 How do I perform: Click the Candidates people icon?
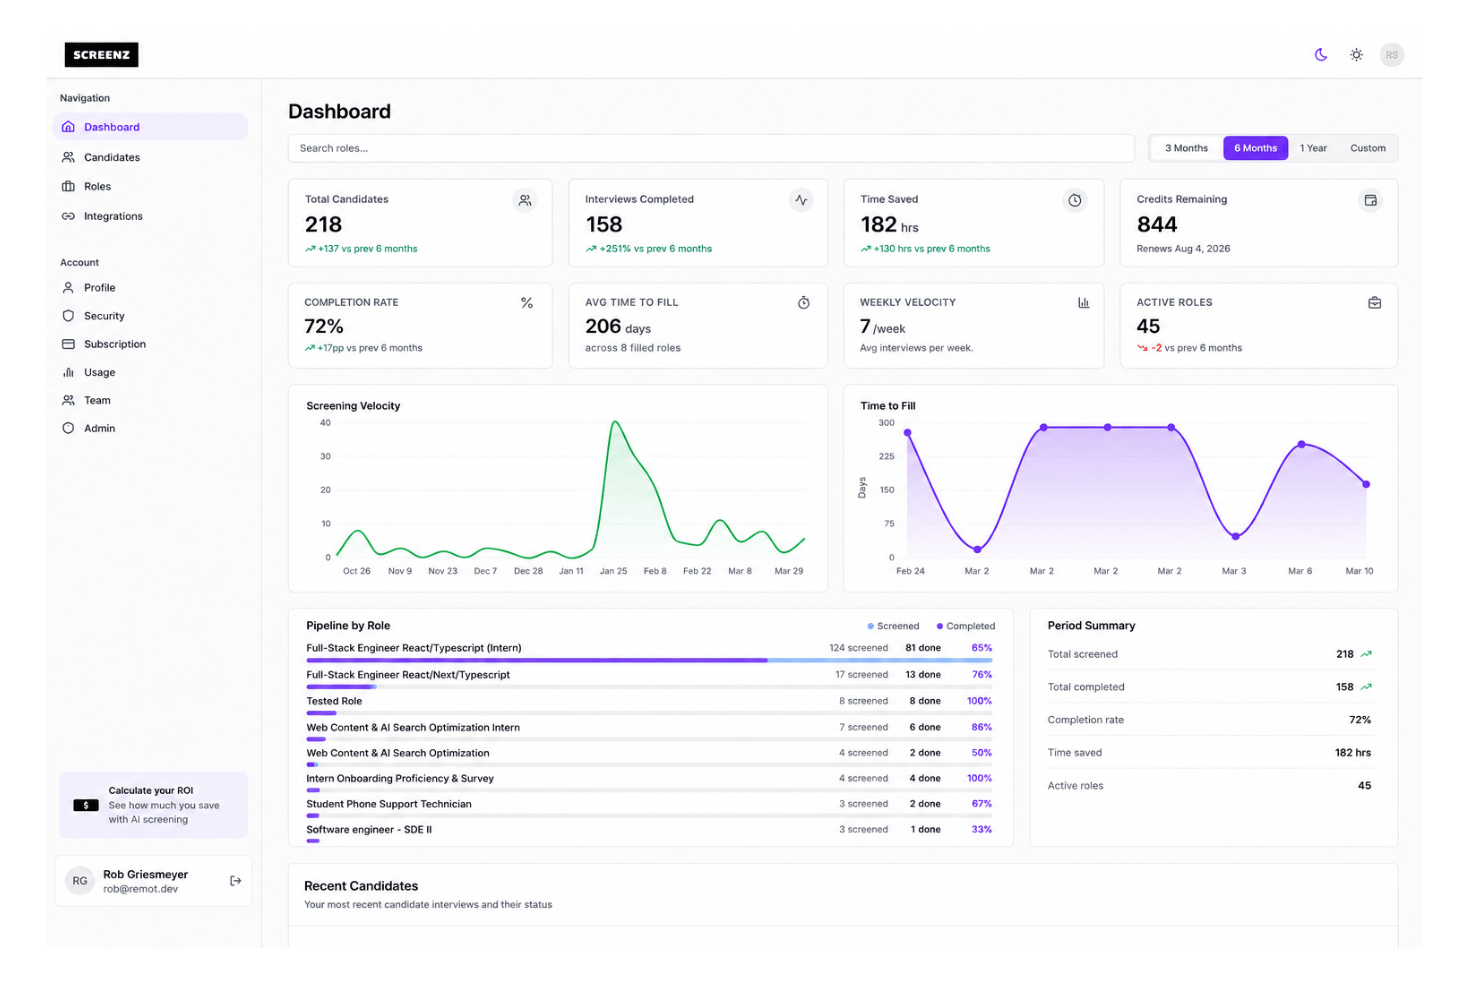pos(68,157)
